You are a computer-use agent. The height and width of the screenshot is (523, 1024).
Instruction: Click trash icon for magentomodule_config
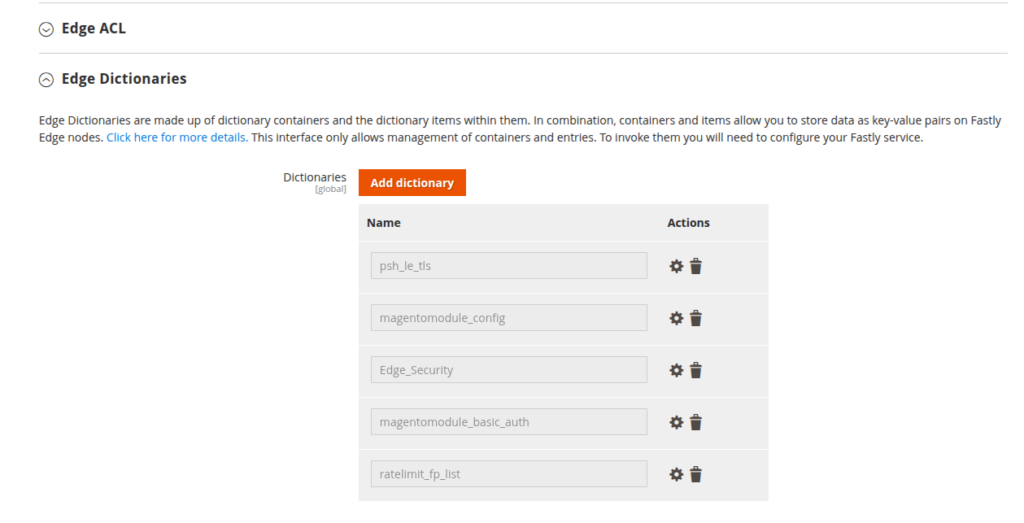(x=696, y=318)
